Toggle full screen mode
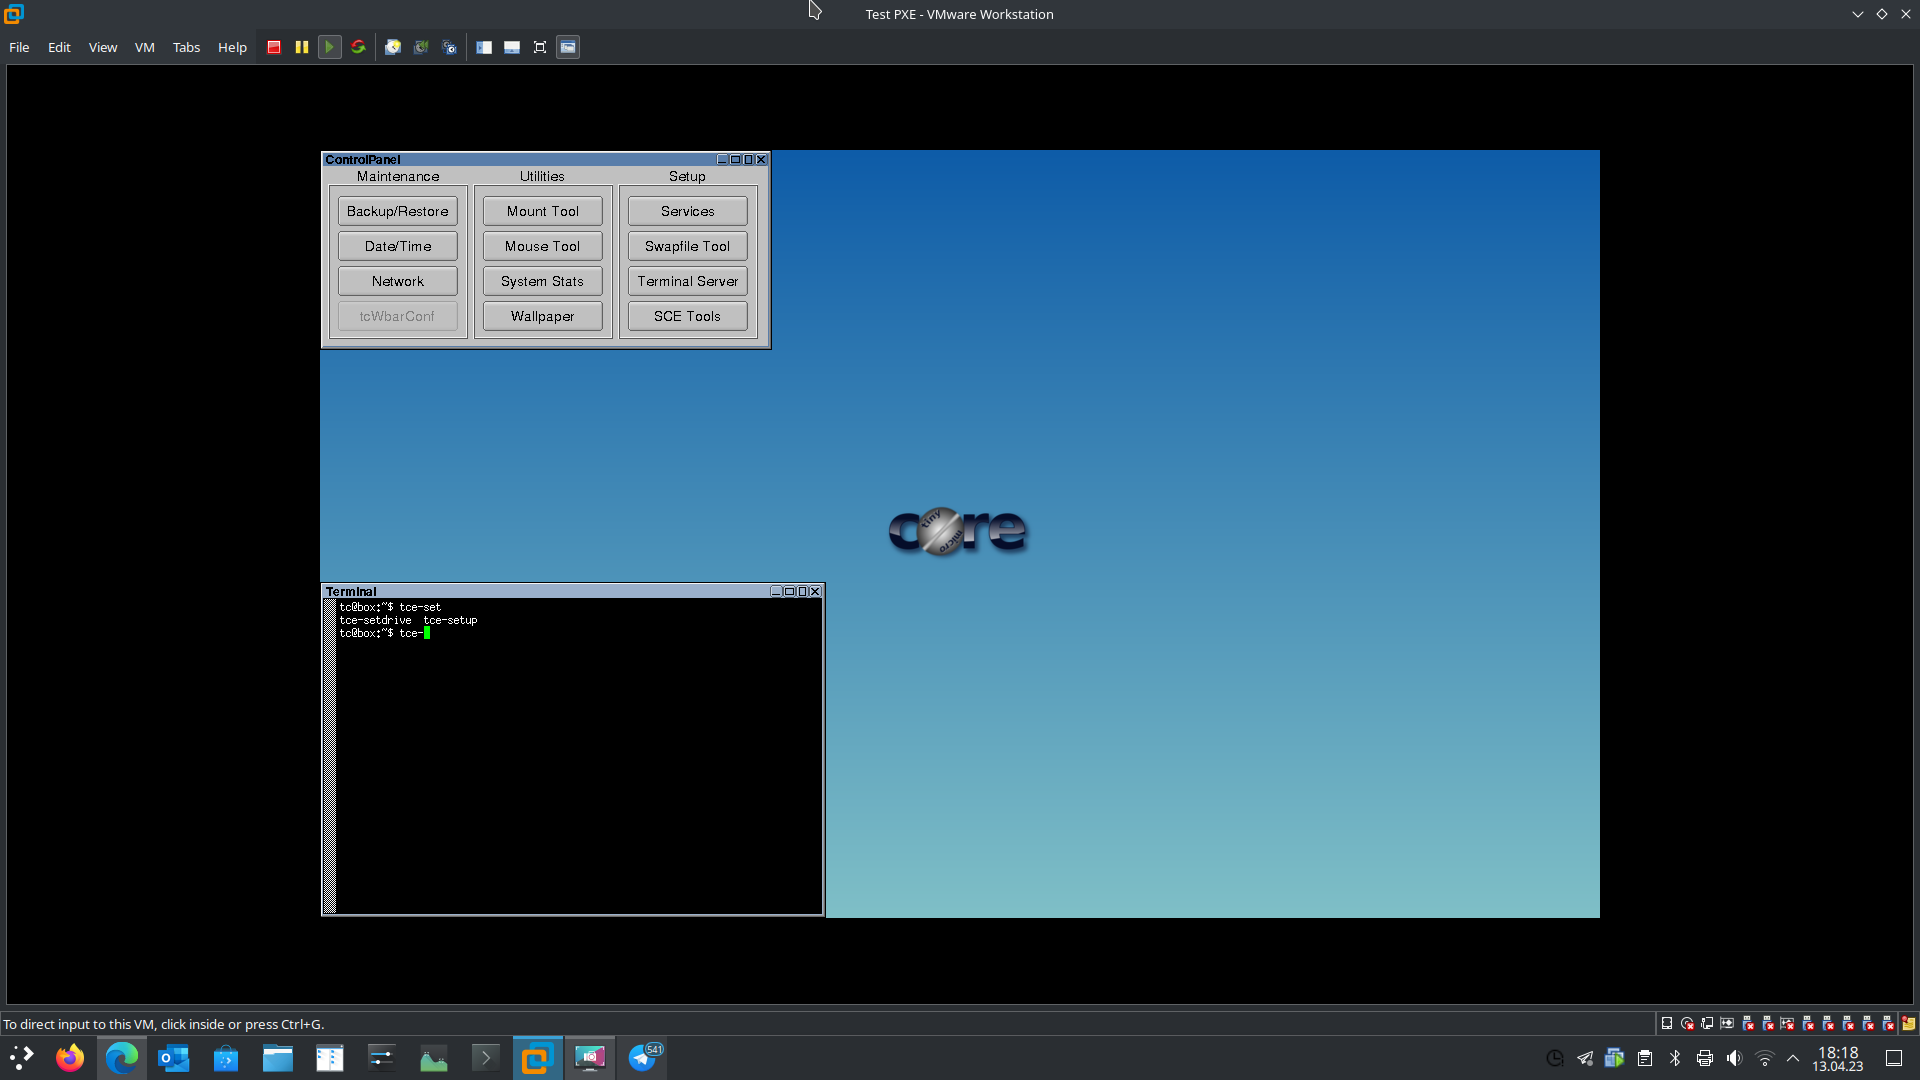Screen dimensions: 1920x1080 [x=540, y=47]
